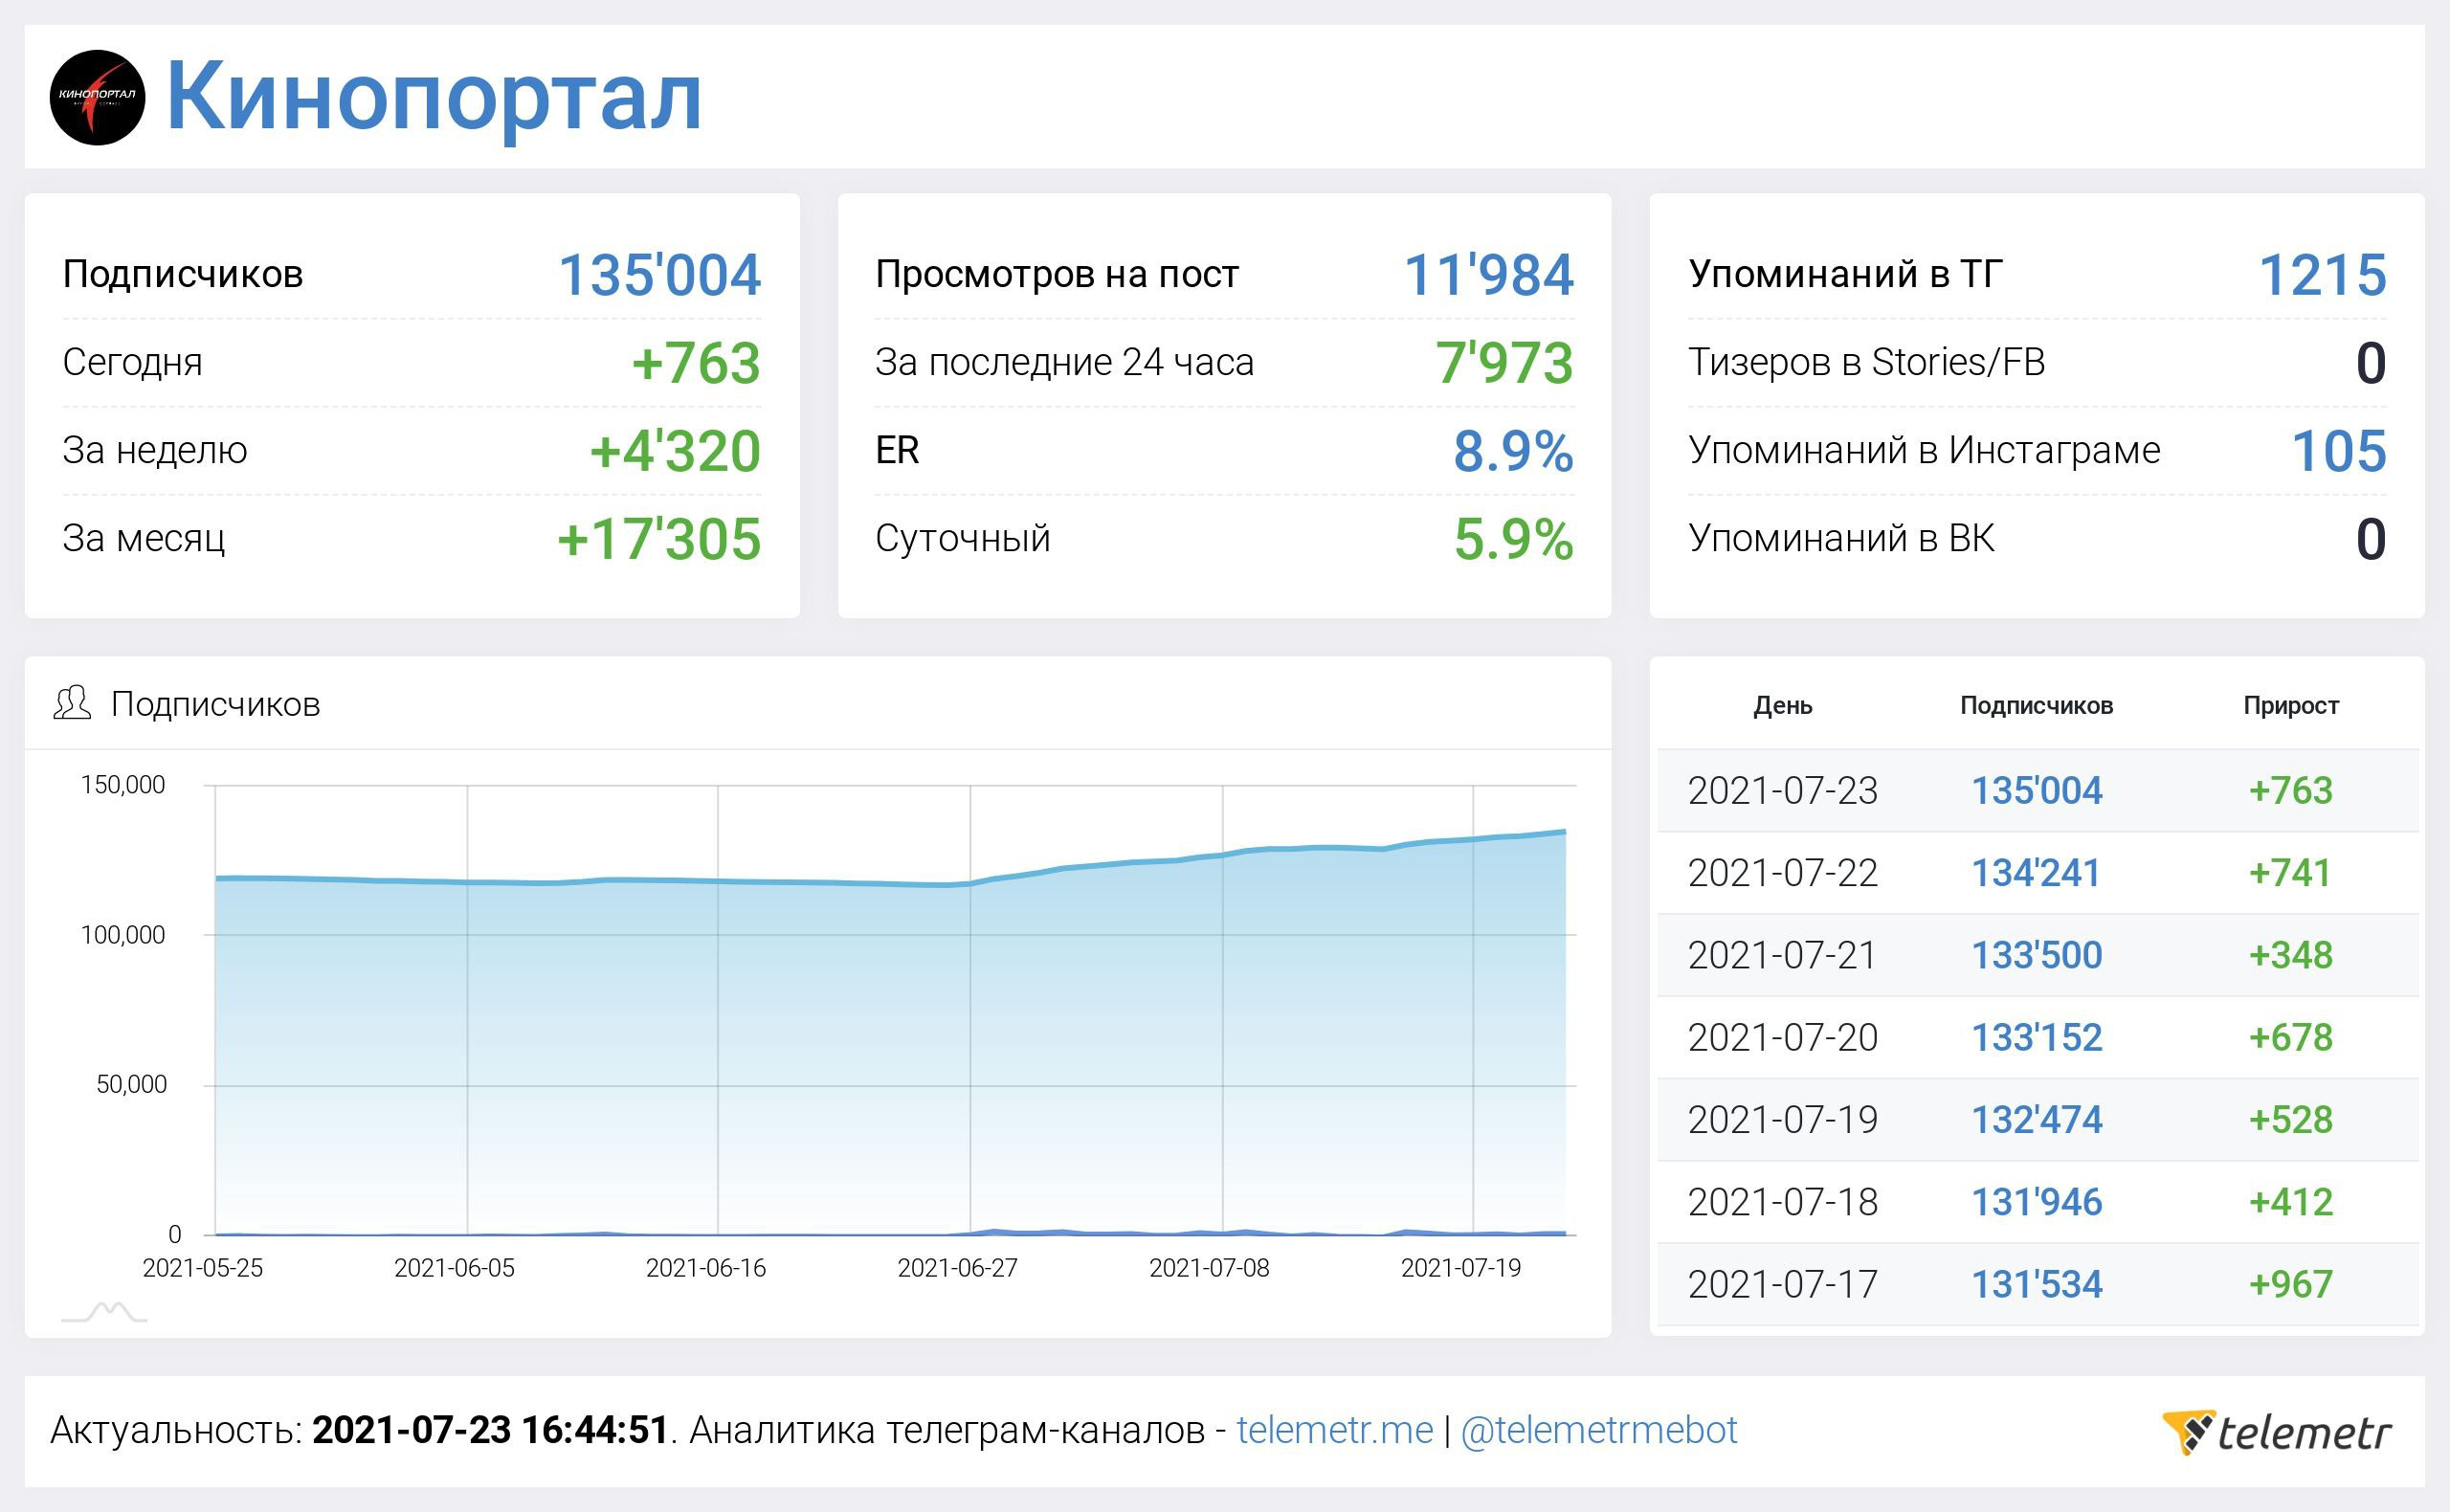Click the +967 growth value for 2021-07-17

(x=2290, y=1284)
